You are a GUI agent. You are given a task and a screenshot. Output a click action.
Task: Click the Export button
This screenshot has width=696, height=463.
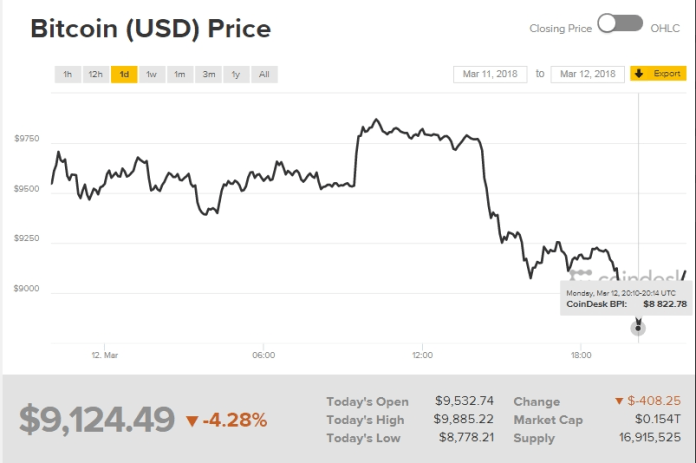point(658,74)
